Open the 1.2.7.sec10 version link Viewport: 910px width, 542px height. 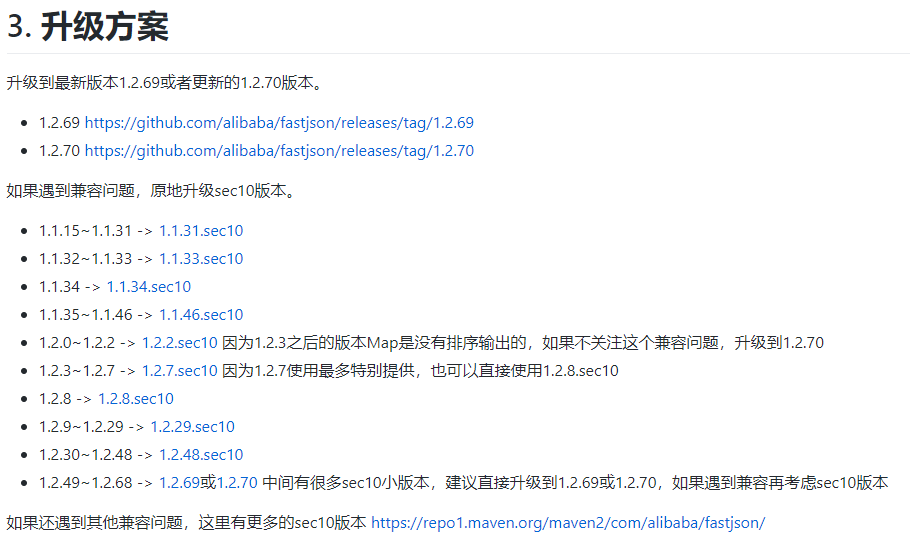(179, 371)
